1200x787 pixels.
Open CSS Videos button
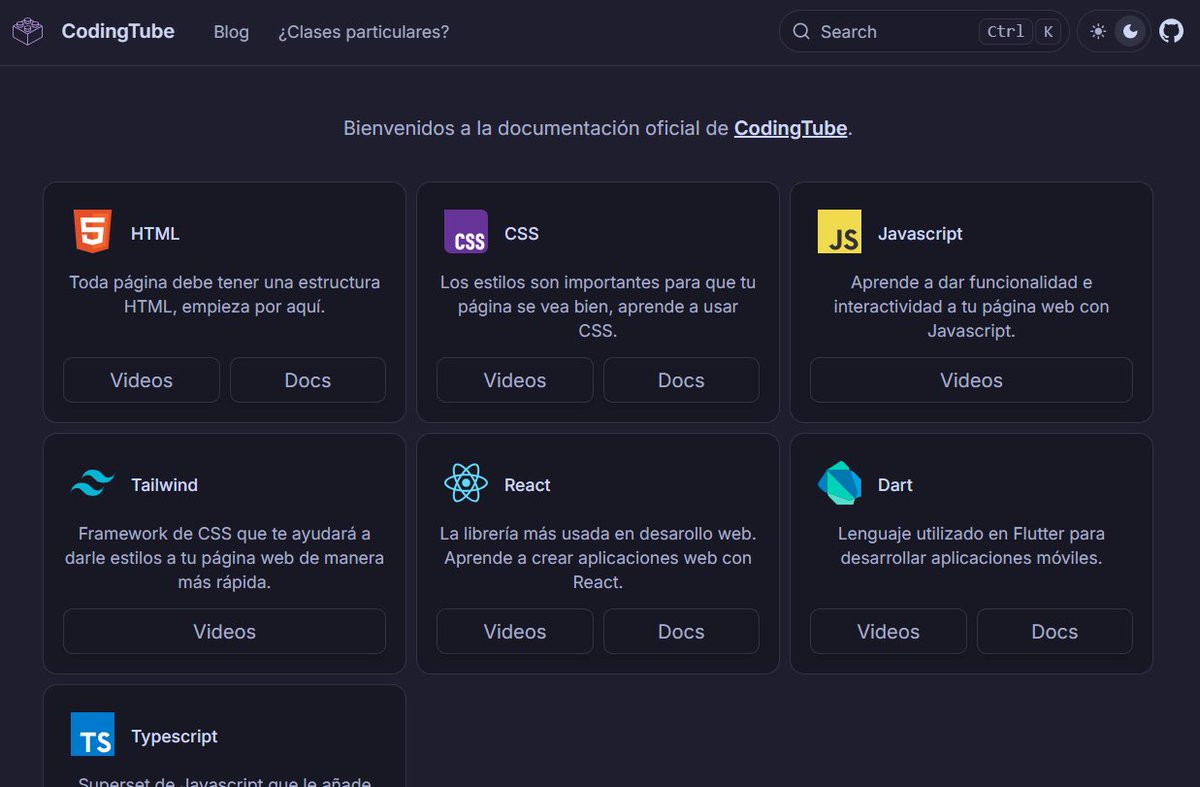(515, 380)
